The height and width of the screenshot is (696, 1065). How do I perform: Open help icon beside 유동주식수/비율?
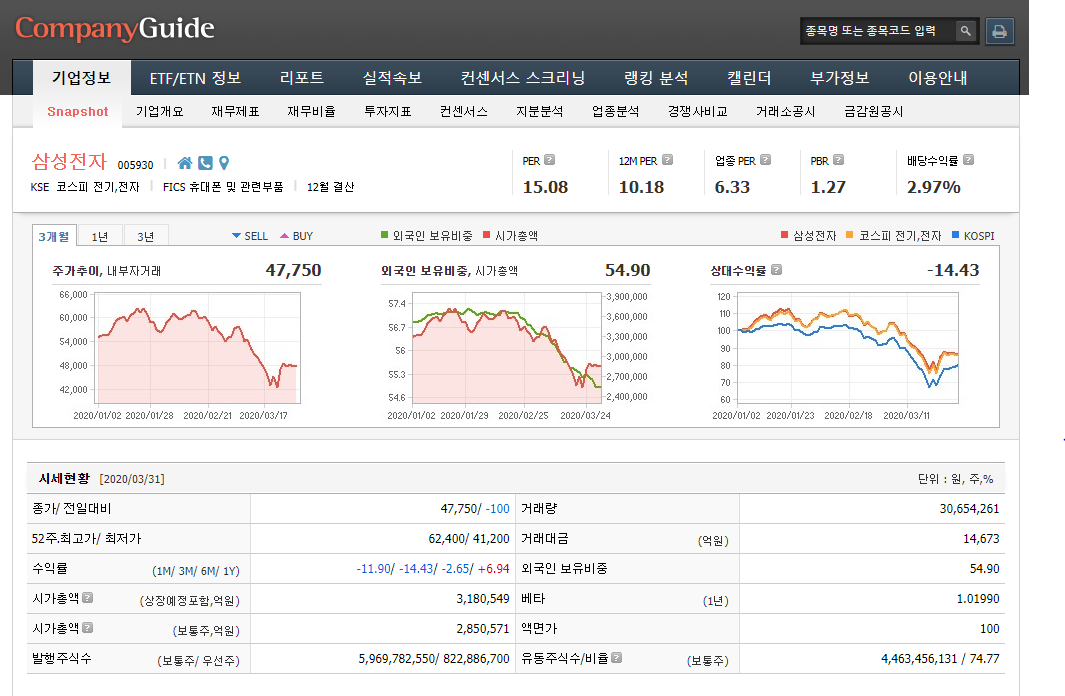616,657
